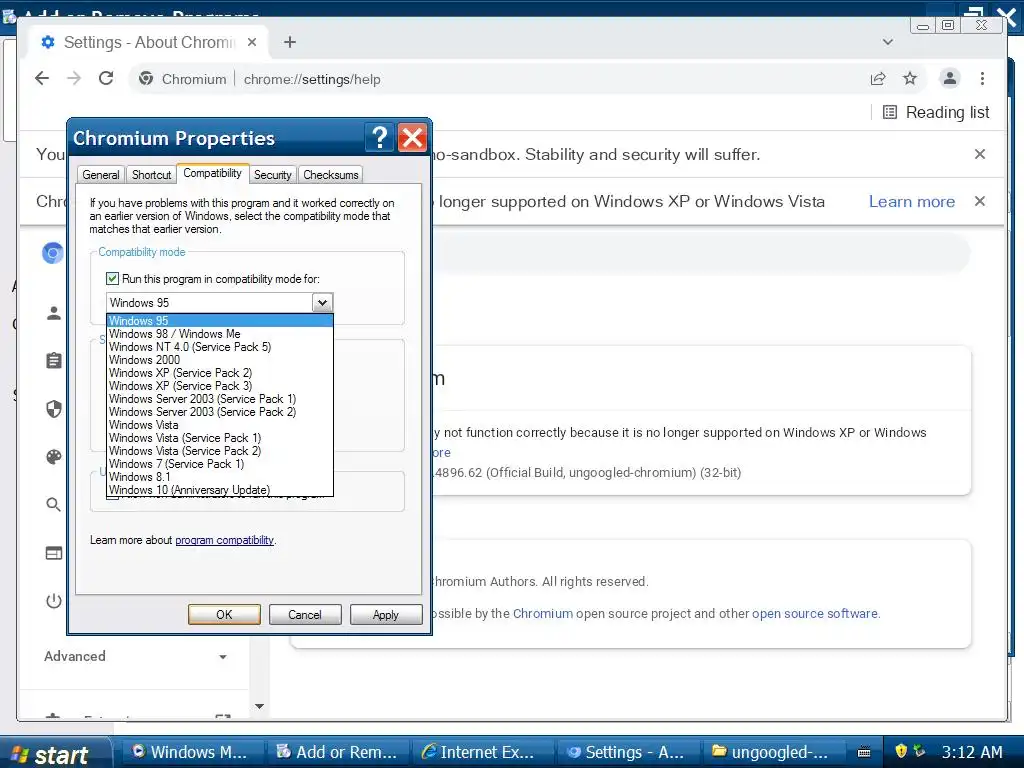Click the help question mark button
Viewport: 1024px width, 768px height.
pyautogui.click(x=379, y=138)
